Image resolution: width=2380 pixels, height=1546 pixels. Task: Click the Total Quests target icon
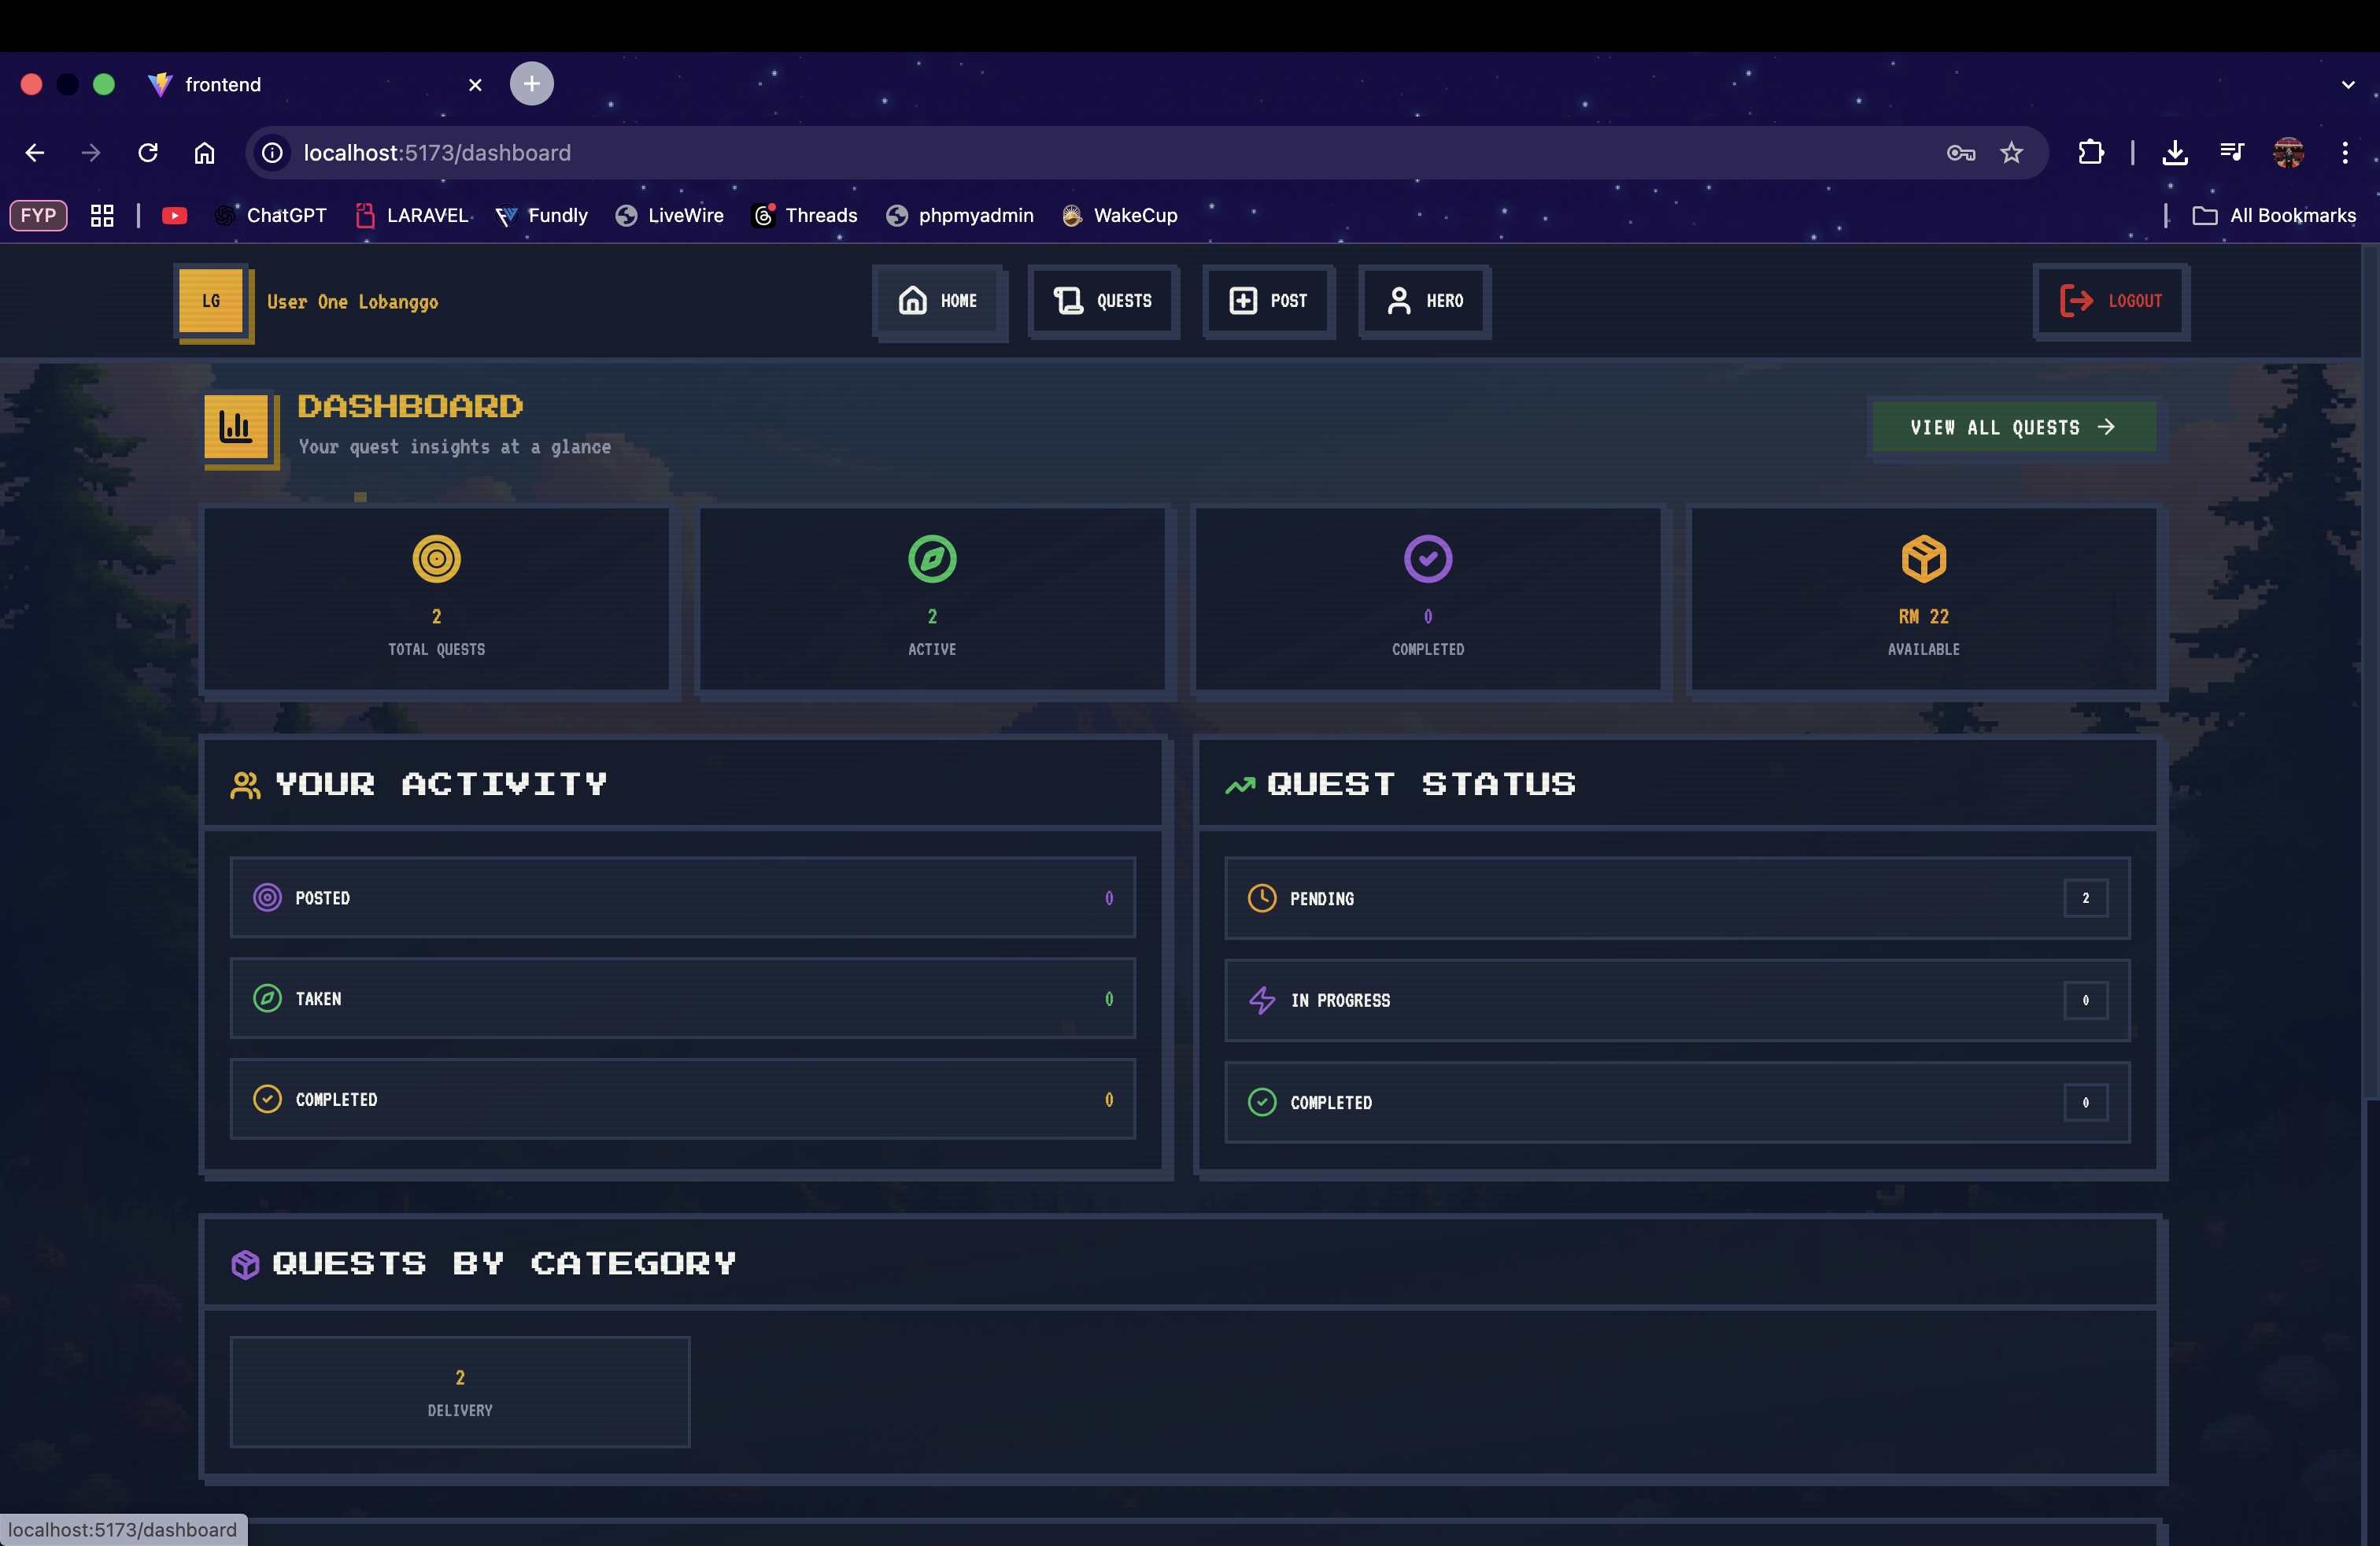(x=436, y=558)
